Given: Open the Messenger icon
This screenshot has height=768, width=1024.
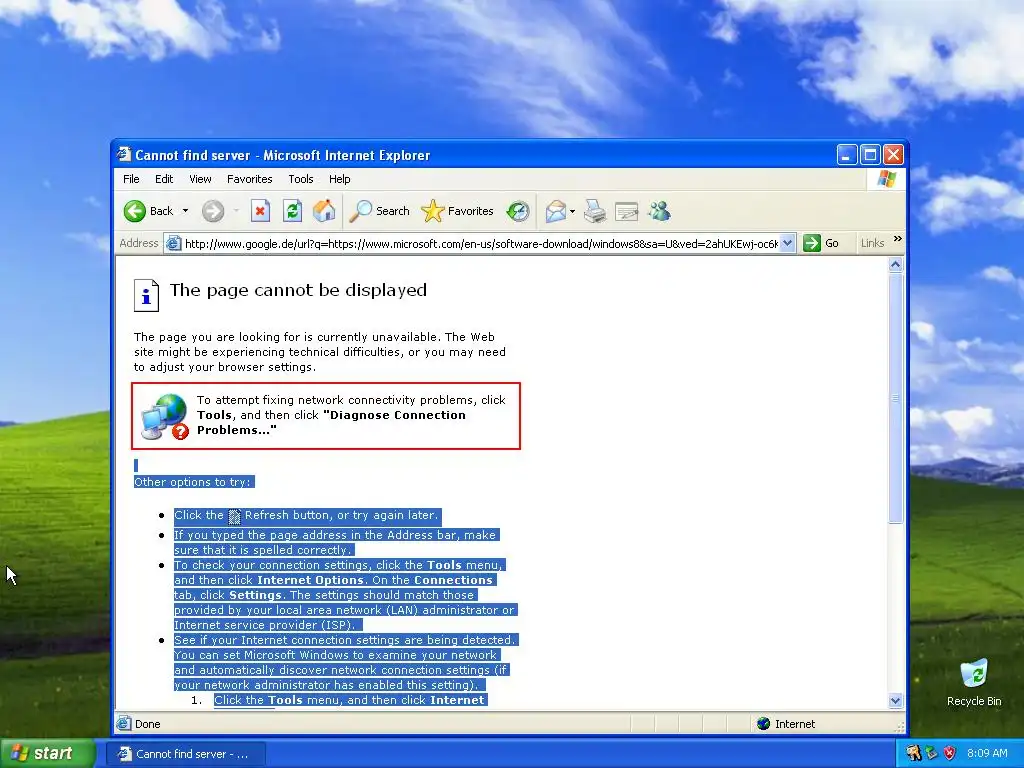Looking at the screenshot, I should [x=660, y=211].
